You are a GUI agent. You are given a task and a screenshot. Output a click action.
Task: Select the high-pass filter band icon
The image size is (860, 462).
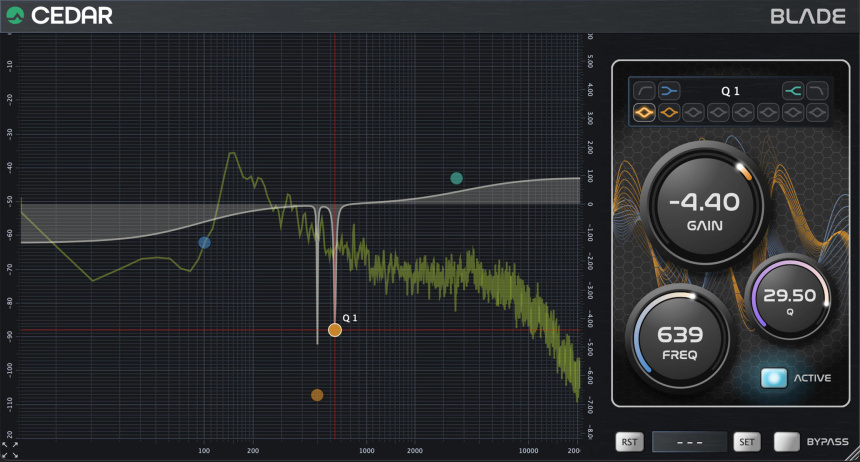click(644, 91)
